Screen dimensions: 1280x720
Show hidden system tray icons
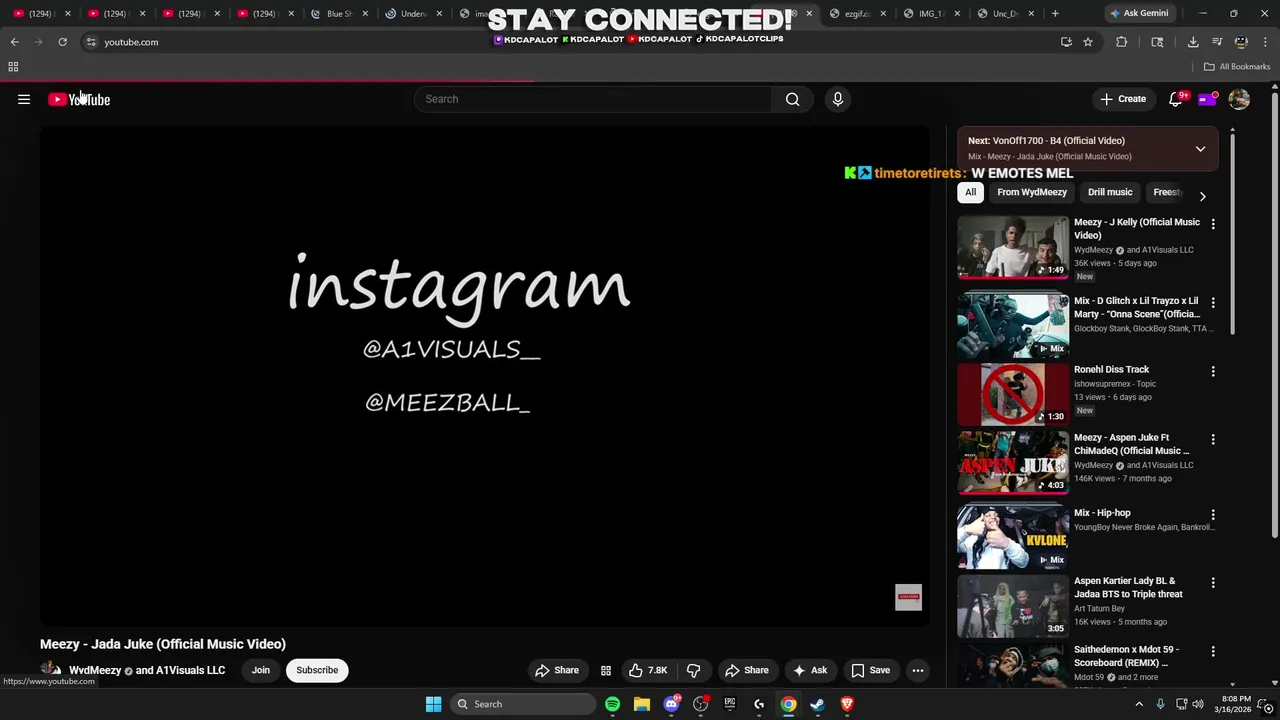1139,704
